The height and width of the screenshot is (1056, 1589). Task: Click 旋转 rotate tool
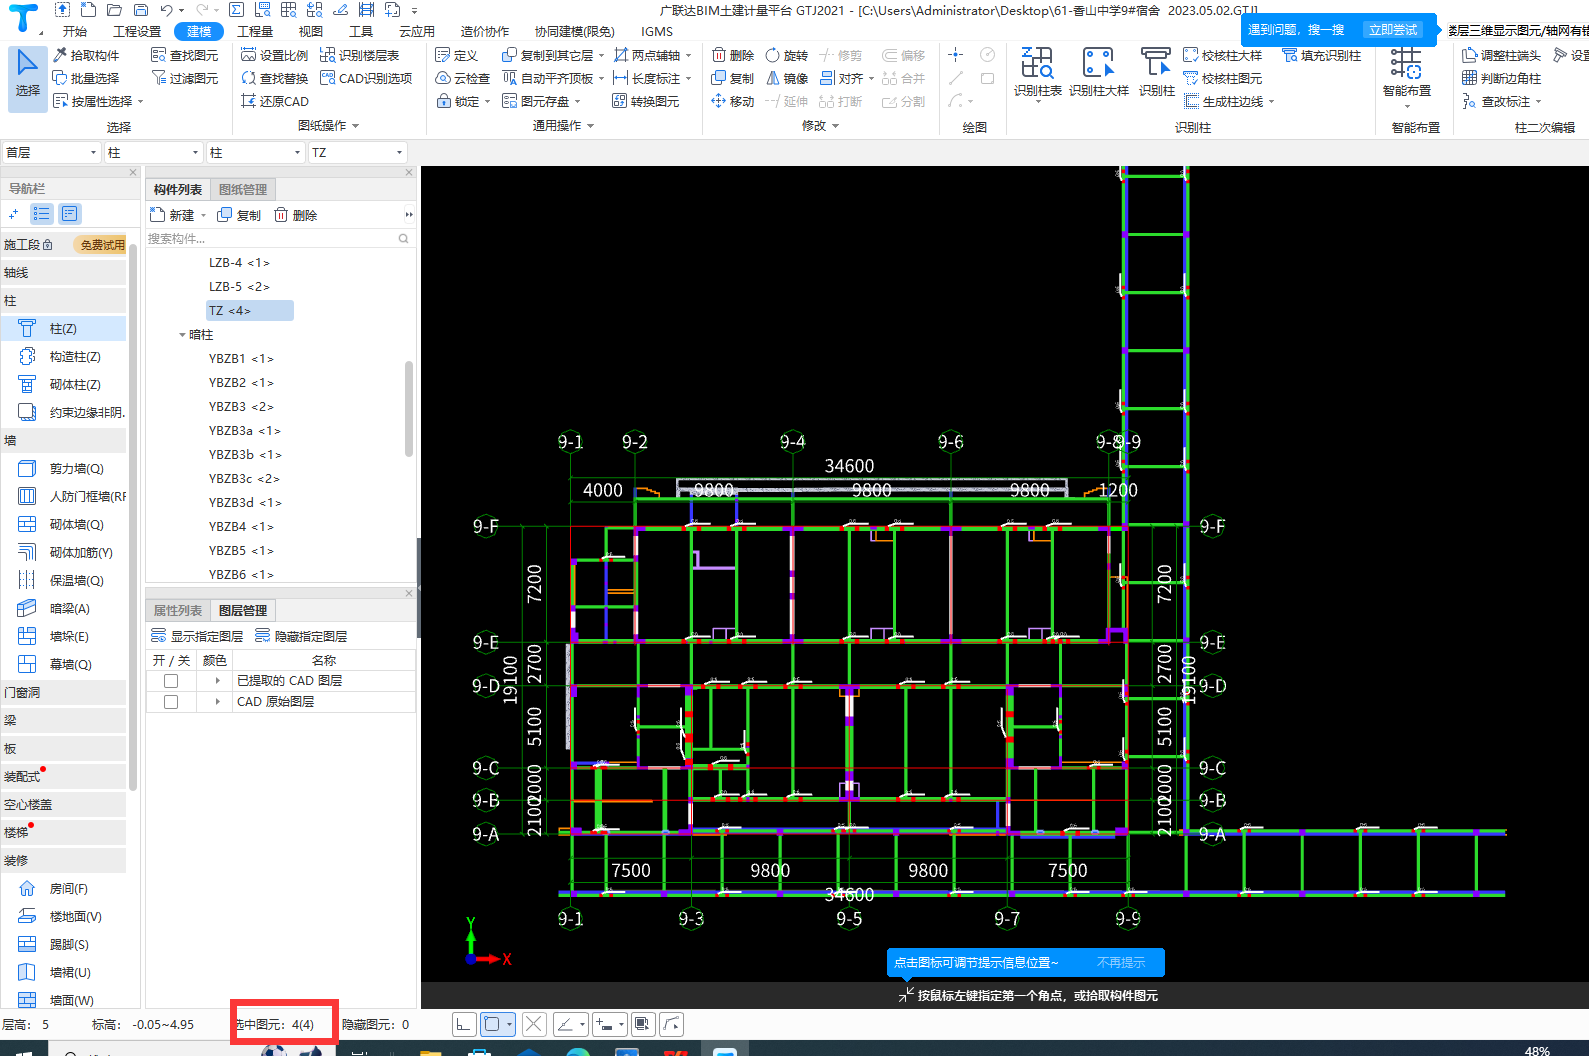(x=786, y=55)
